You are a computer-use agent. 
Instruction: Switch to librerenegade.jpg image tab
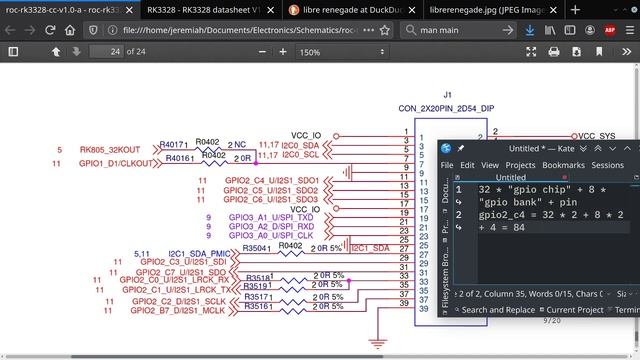point(486,10)
